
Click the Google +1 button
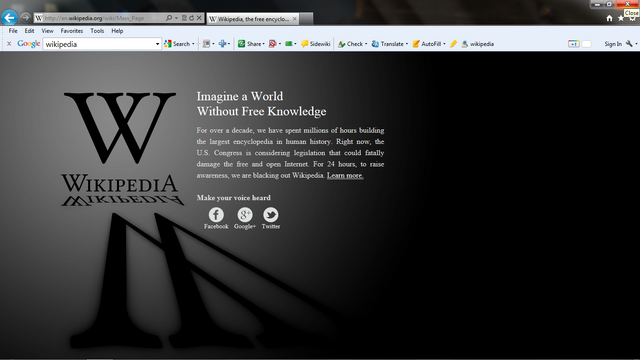573,44
